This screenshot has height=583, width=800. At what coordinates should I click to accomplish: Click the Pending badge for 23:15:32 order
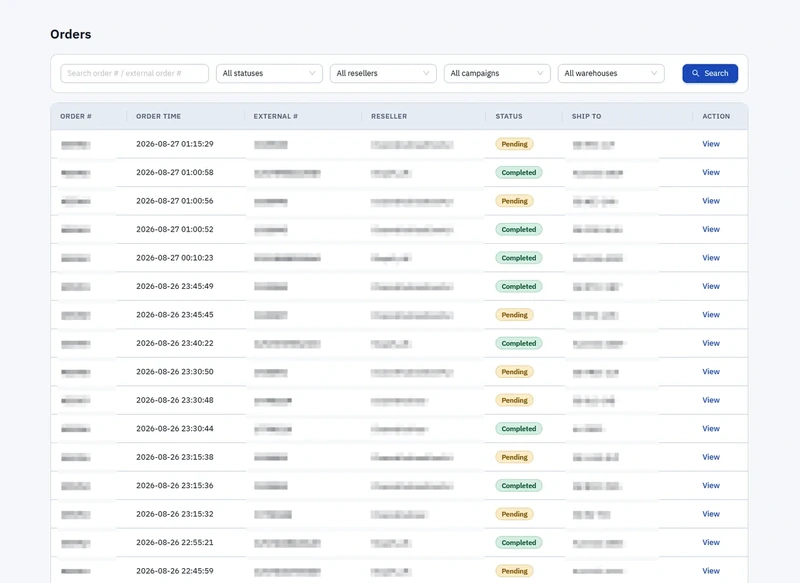point(514,515)
